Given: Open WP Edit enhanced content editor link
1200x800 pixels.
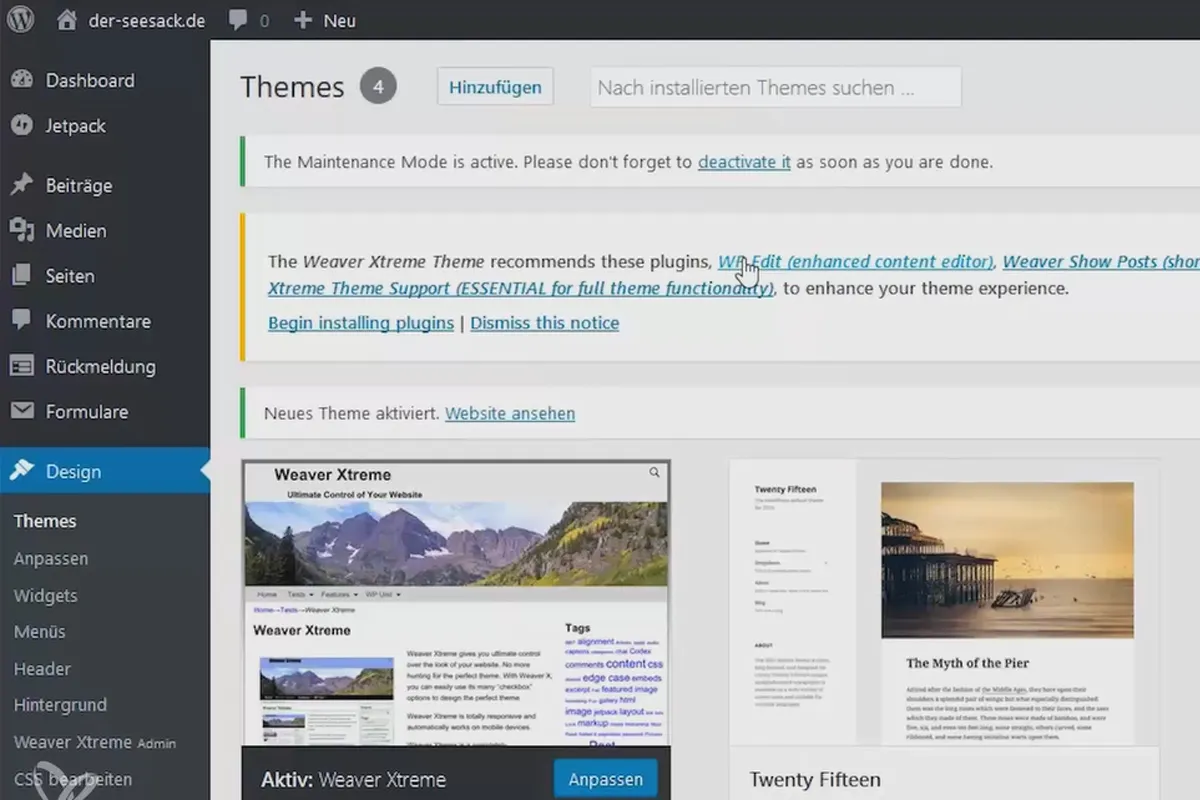Looking at the screenshot, I should click(856, 262).
